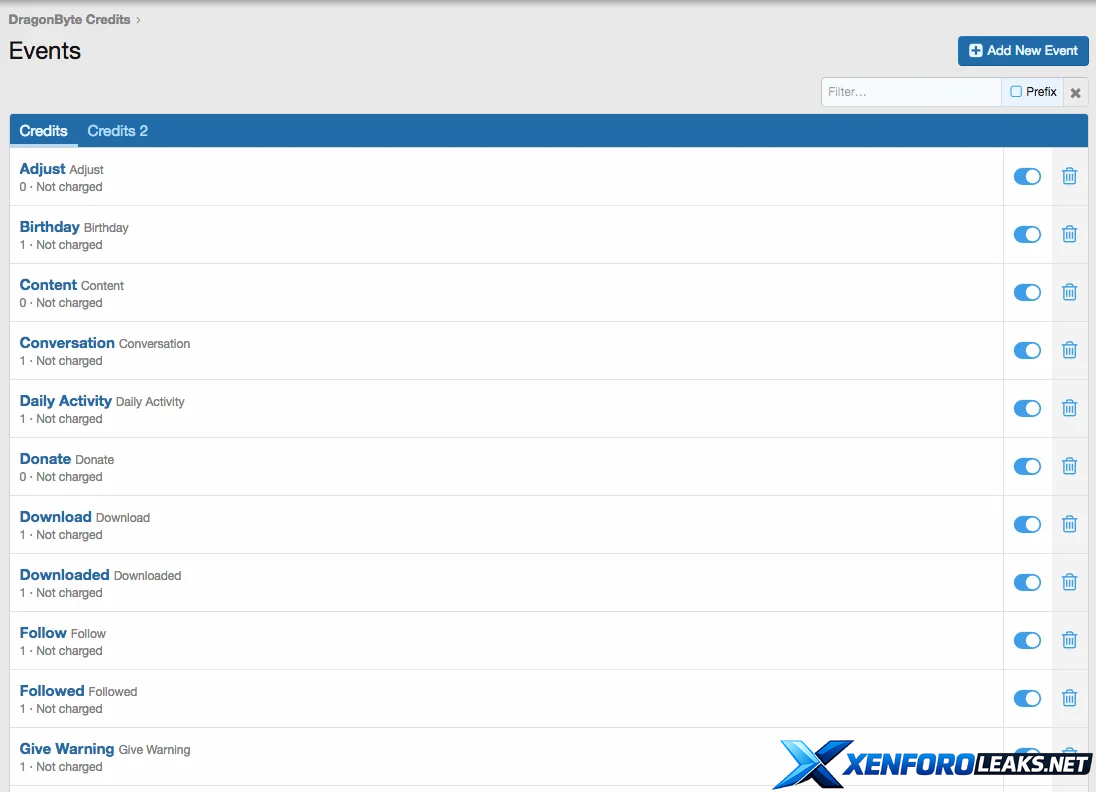The height and width of the screenshot is (792, 1096).
Task: Click trash icon beside Daily Activity
Action: 1069,408
